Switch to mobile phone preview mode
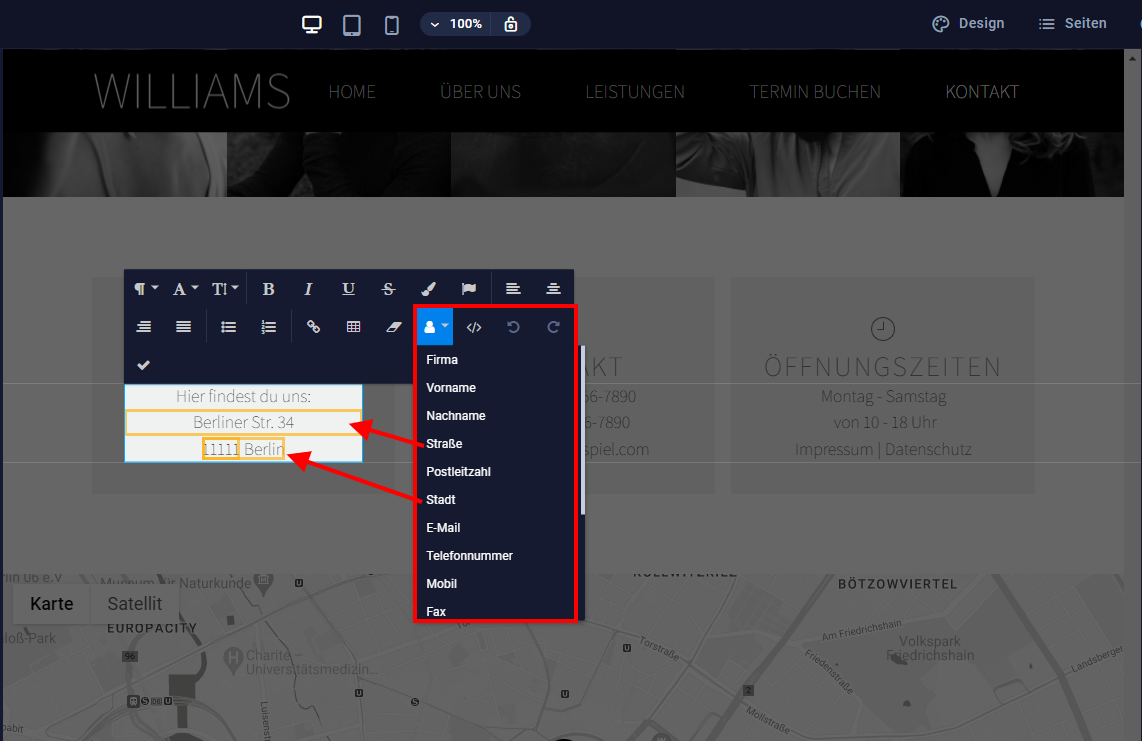 point(392,25)
